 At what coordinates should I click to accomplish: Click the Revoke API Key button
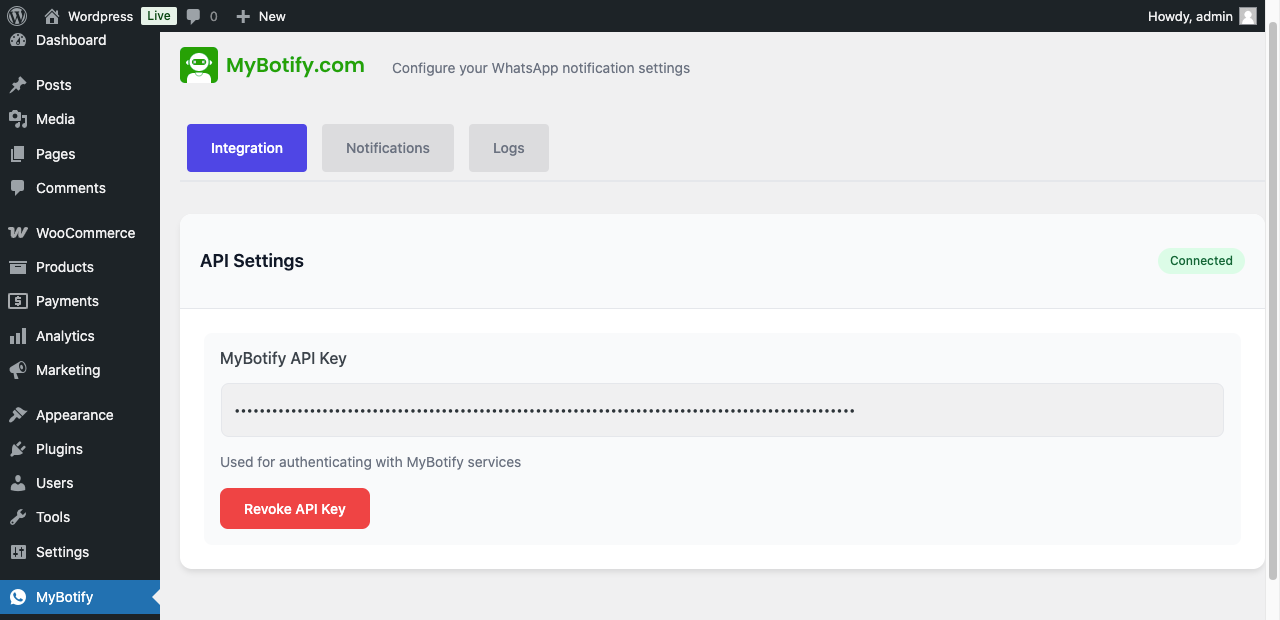coord(295,509)
